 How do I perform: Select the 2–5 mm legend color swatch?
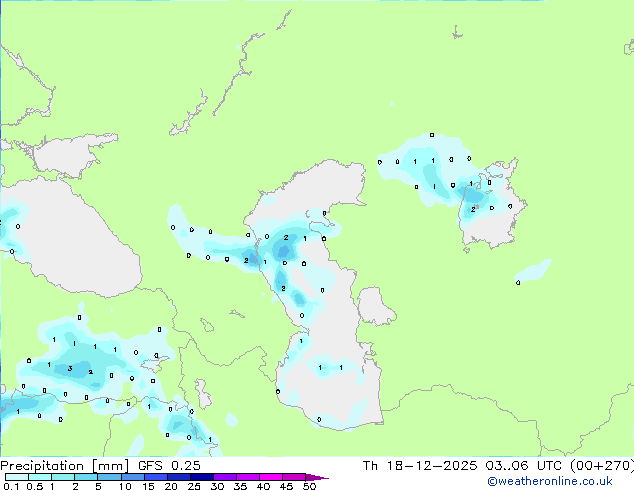tap(86, 477)
